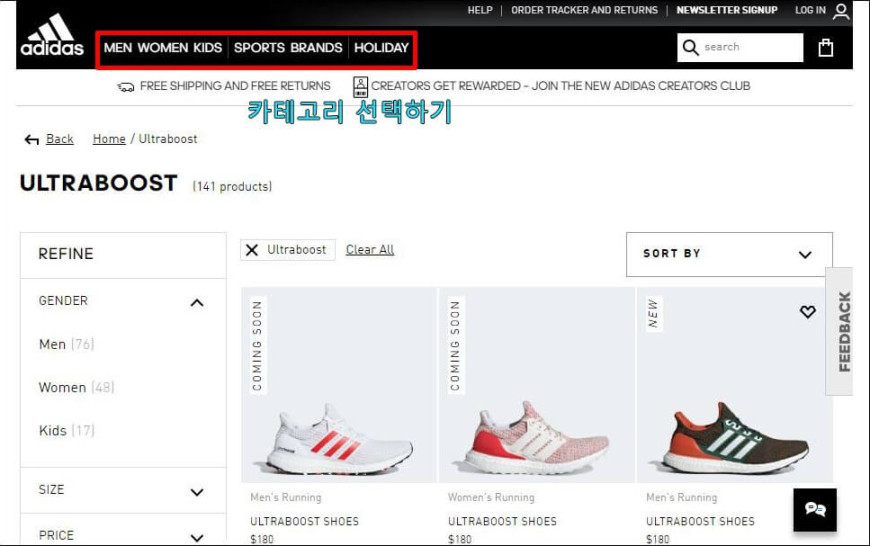This screenshot has height=546, width=870.
Task: Click the HELP link
Action: click(x=480, y=10)
